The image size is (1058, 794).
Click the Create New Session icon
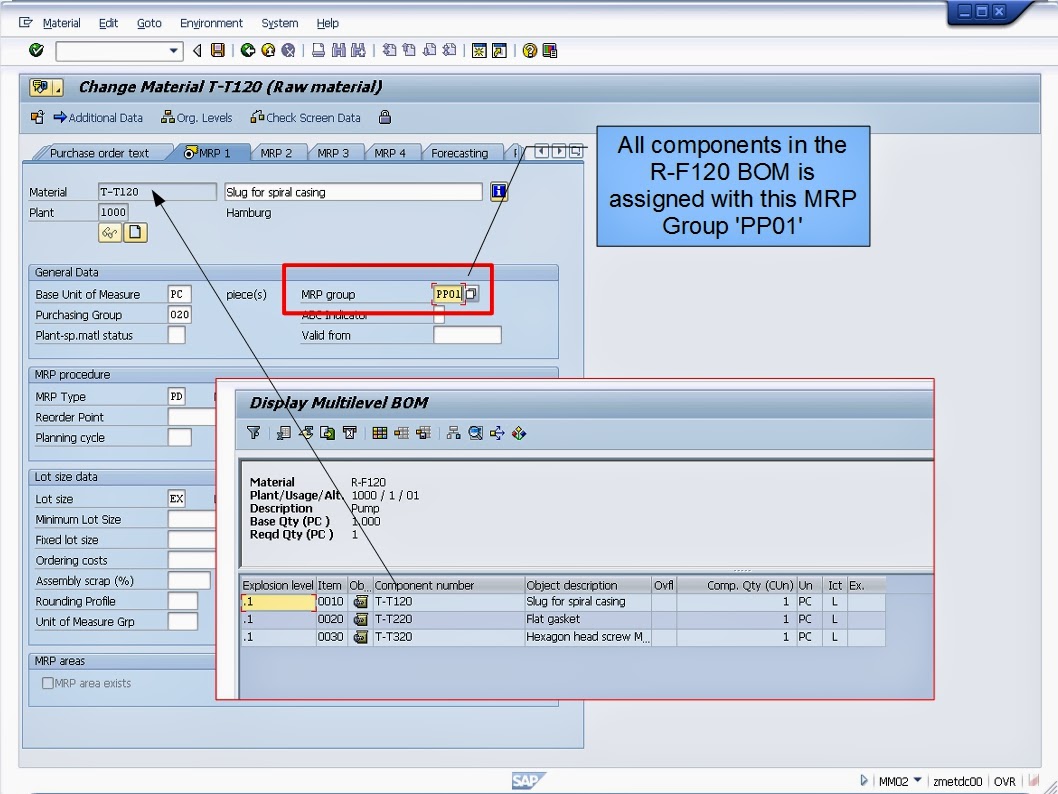(479, 51)
